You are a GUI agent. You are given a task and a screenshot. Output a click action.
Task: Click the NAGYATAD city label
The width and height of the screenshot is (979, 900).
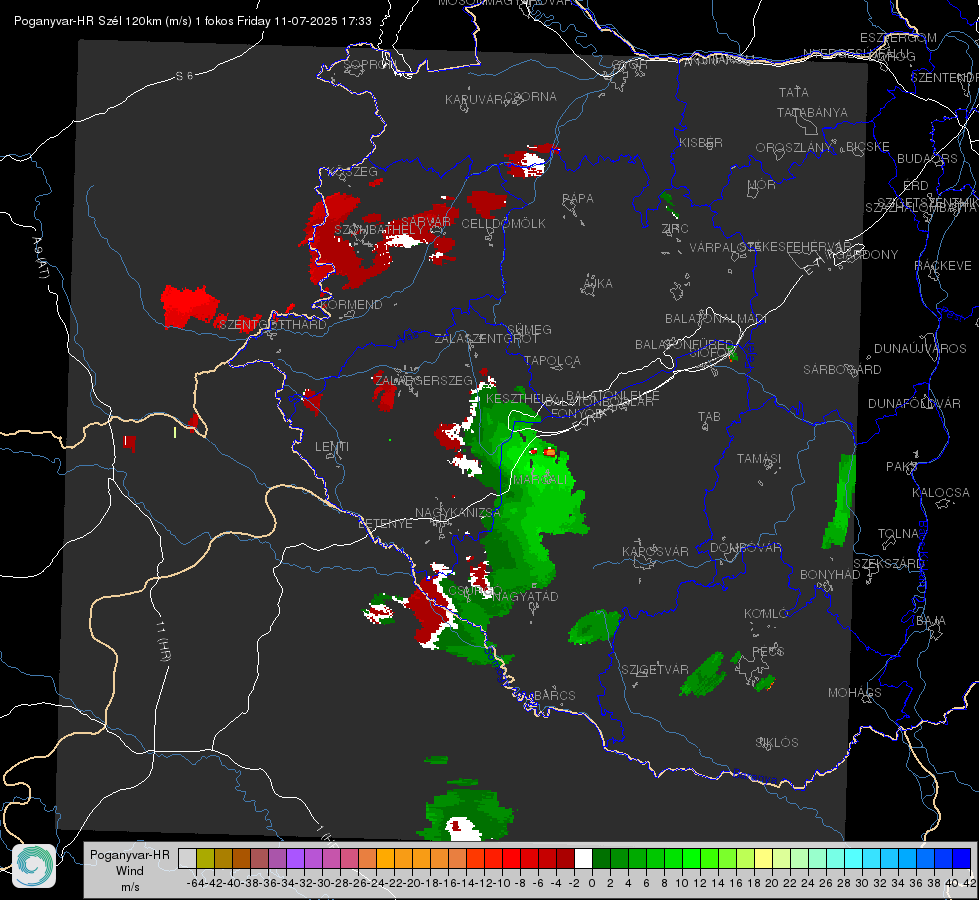coord(525,596)
